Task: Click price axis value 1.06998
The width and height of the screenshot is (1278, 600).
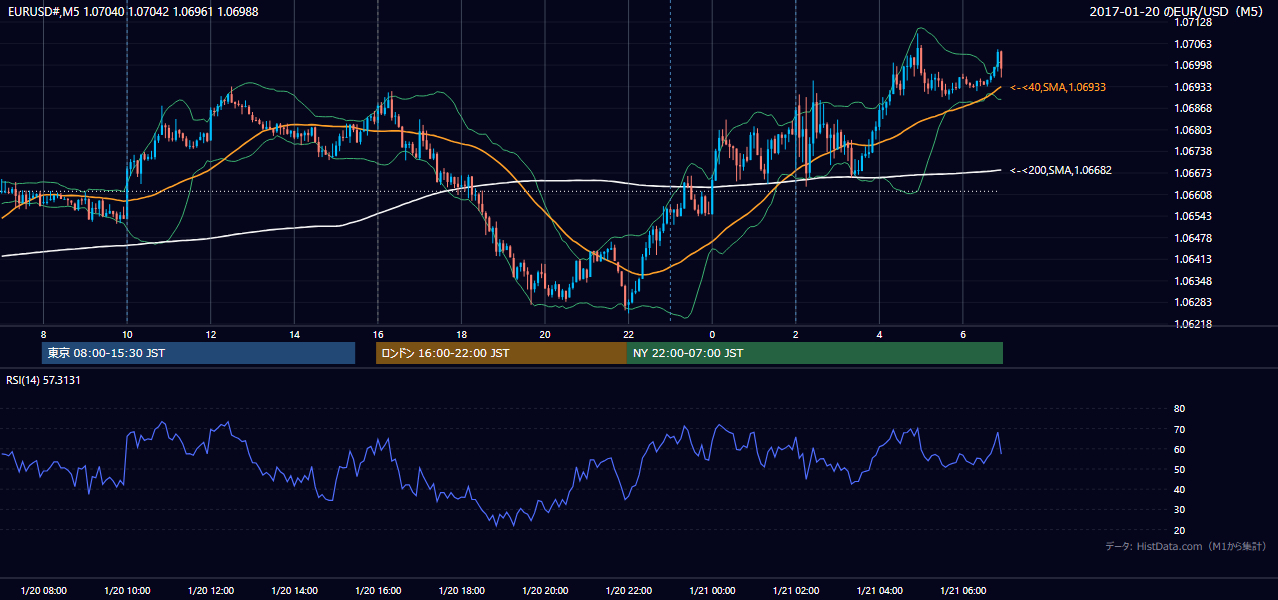Action: 1194,65
